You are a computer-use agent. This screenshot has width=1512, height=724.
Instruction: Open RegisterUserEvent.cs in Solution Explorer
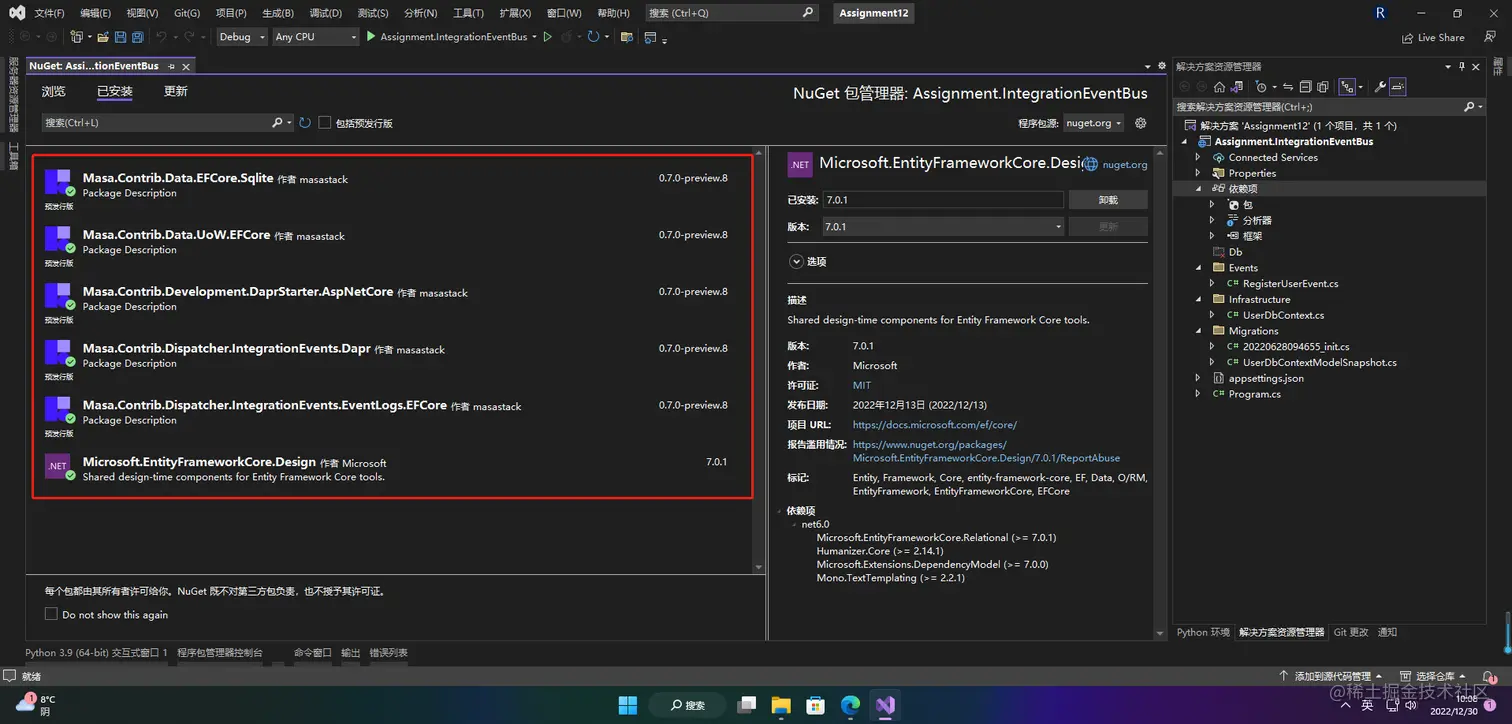coord(1290,284)
